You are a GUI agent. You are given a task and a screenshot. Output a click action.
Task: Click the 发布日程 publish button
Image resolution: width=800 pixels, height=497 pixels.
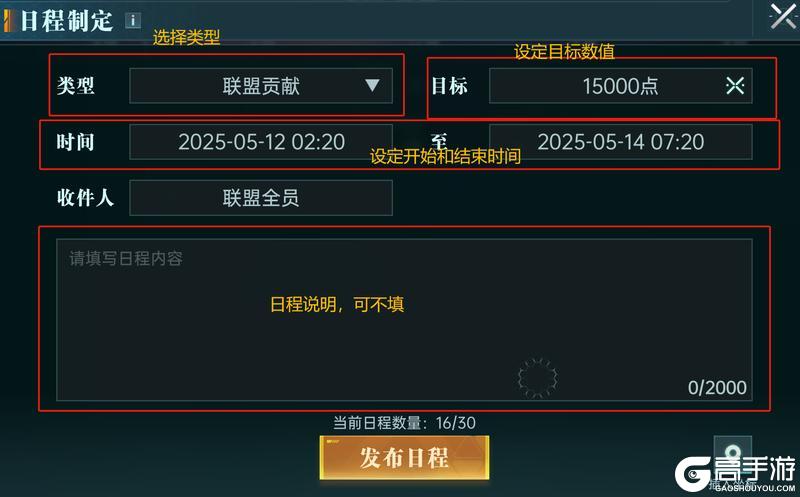(404, 458)
